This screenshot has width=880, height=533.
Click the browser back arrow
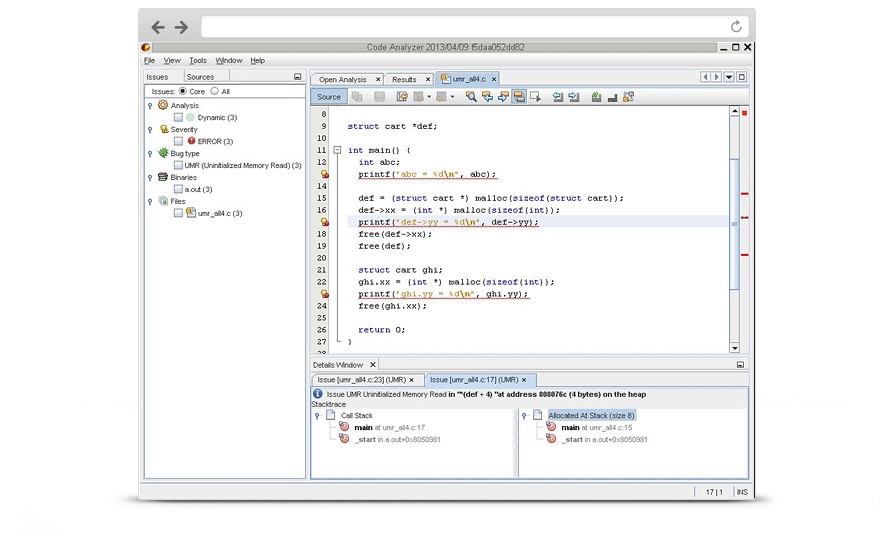click(158, 27)
